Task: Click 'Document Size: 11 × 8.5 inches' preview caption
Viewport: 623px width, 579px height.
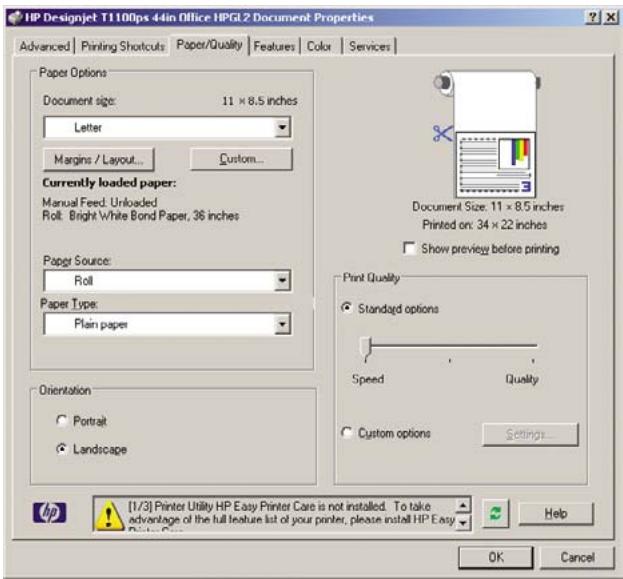Action: (x=488, y=207)
